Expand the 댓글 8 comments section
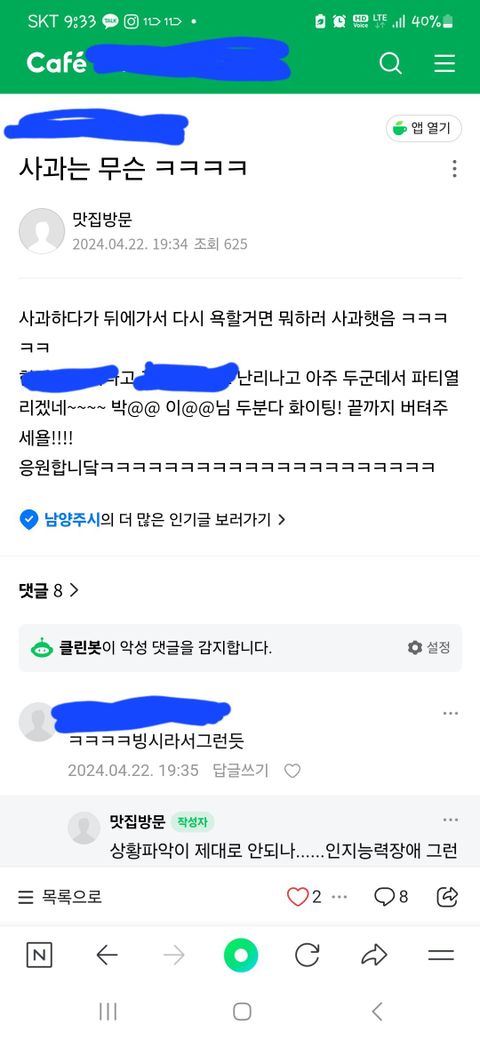Viewport: 480px width, 1040px height. pos(49,590)
